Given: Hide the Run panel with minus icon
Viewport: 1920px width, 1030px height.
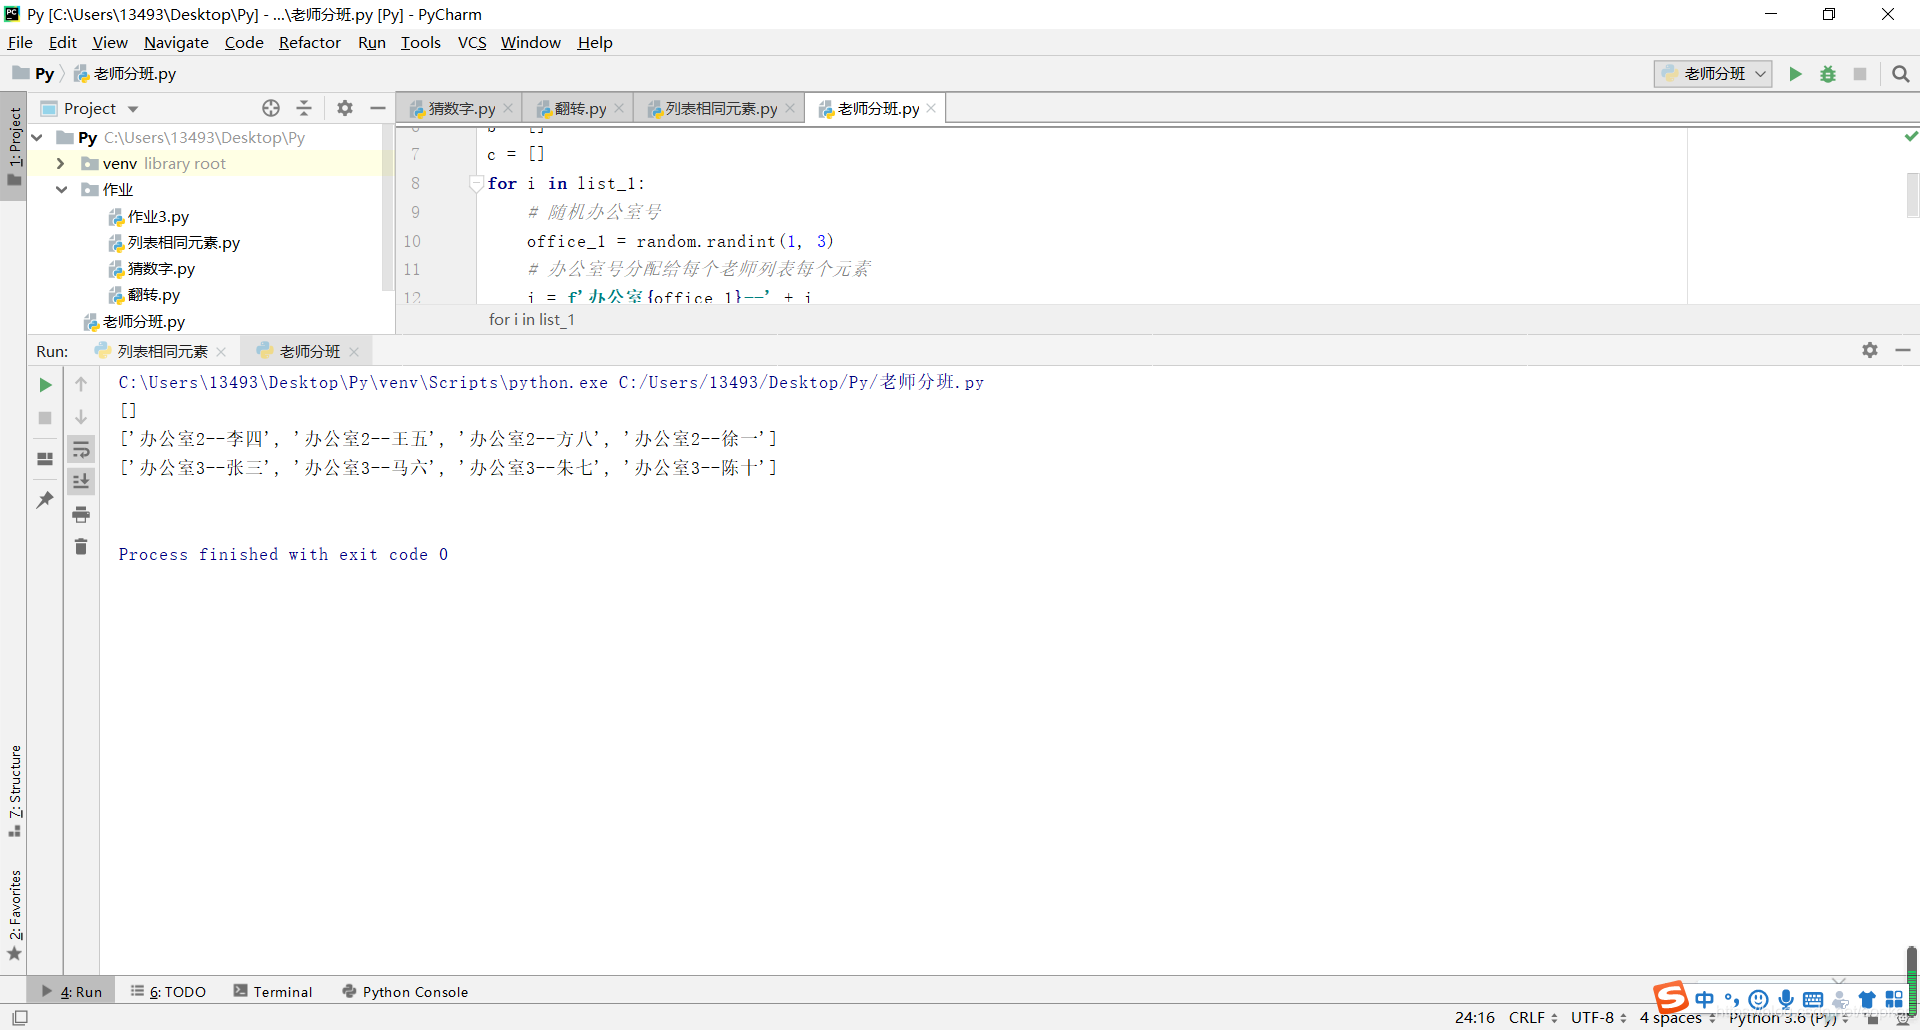Looking at the screenshot, I should coord(1903,350).
